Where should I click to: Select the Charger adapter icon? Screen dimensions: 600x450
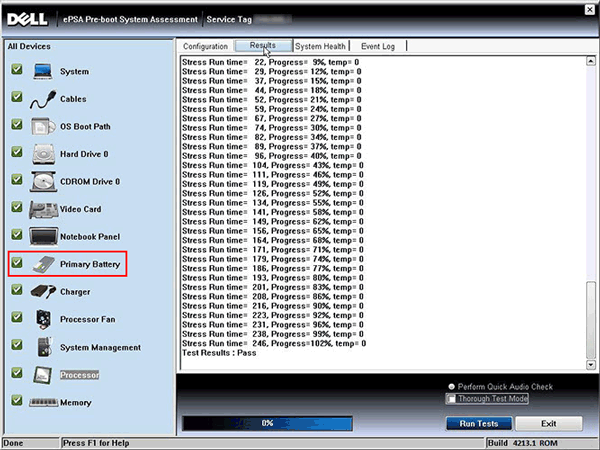point(43,292)
